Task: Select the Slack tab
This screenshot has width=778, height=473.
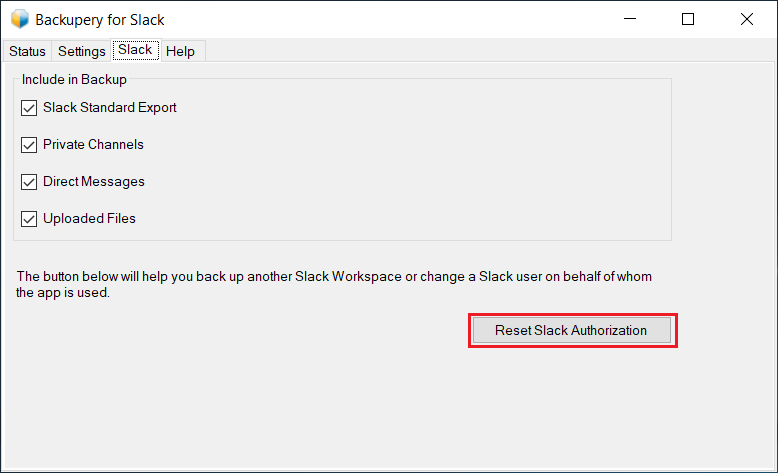Action: point(135,50)
